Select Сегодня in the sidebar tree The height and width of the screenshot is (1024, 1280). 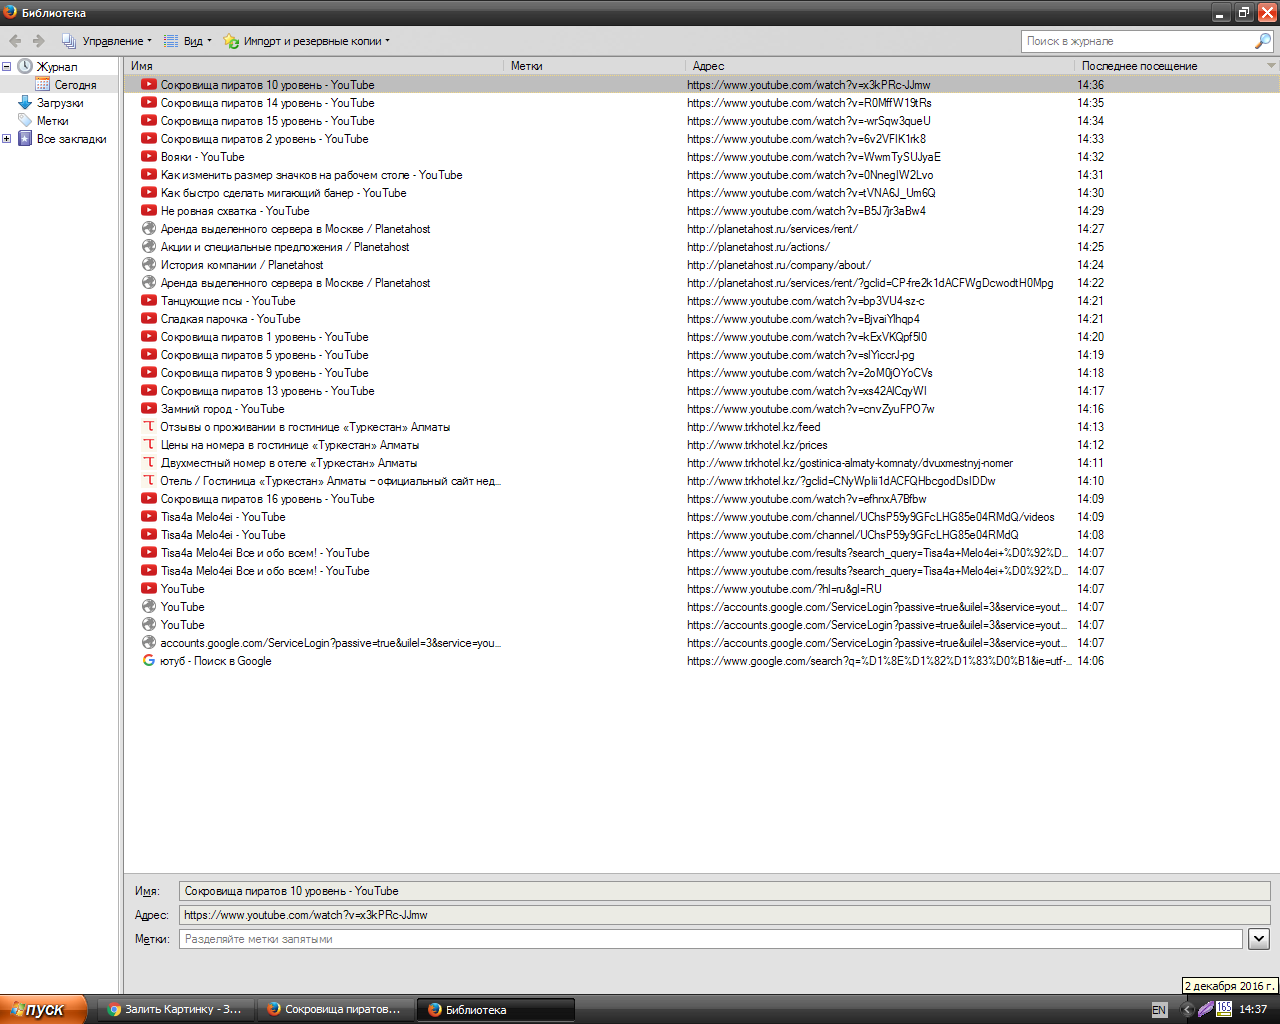pyautogui.click(x=75, y=85)
